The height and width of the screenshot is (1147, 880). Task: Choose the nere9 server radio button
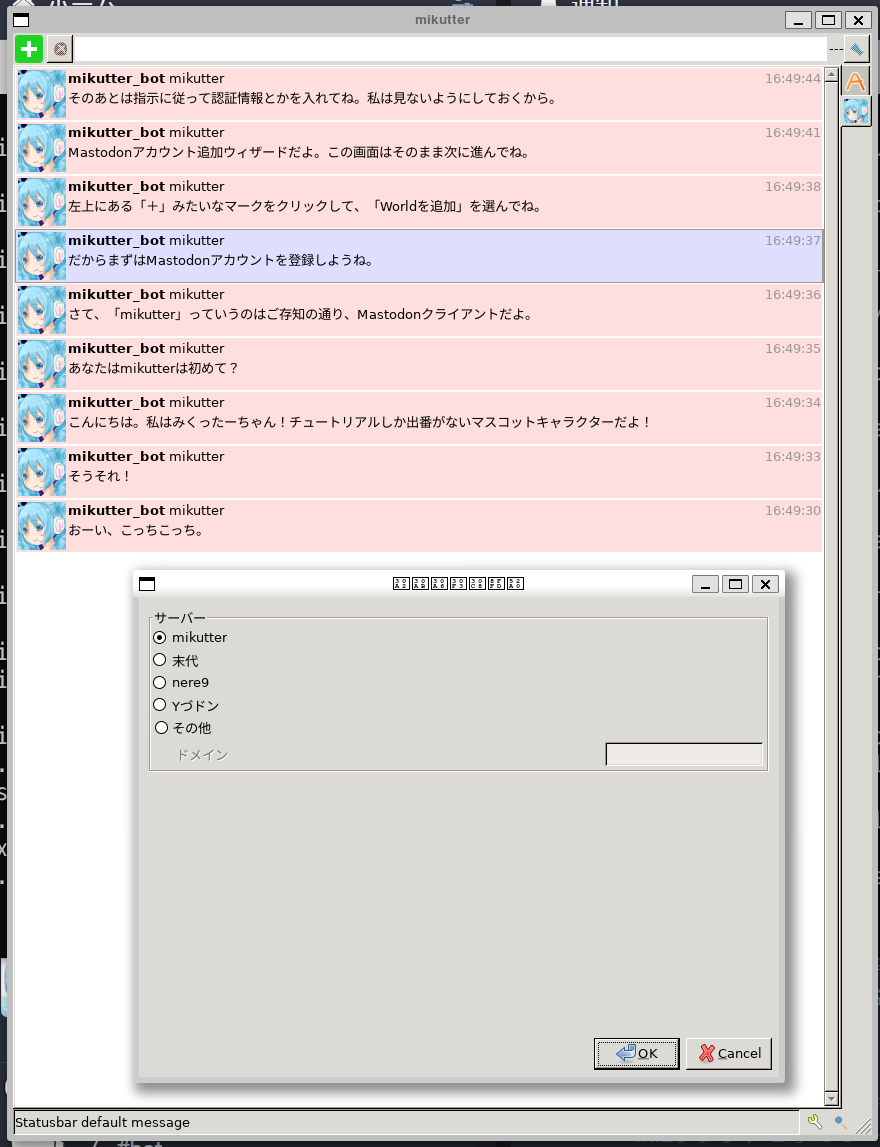click(x=160, y=682)
